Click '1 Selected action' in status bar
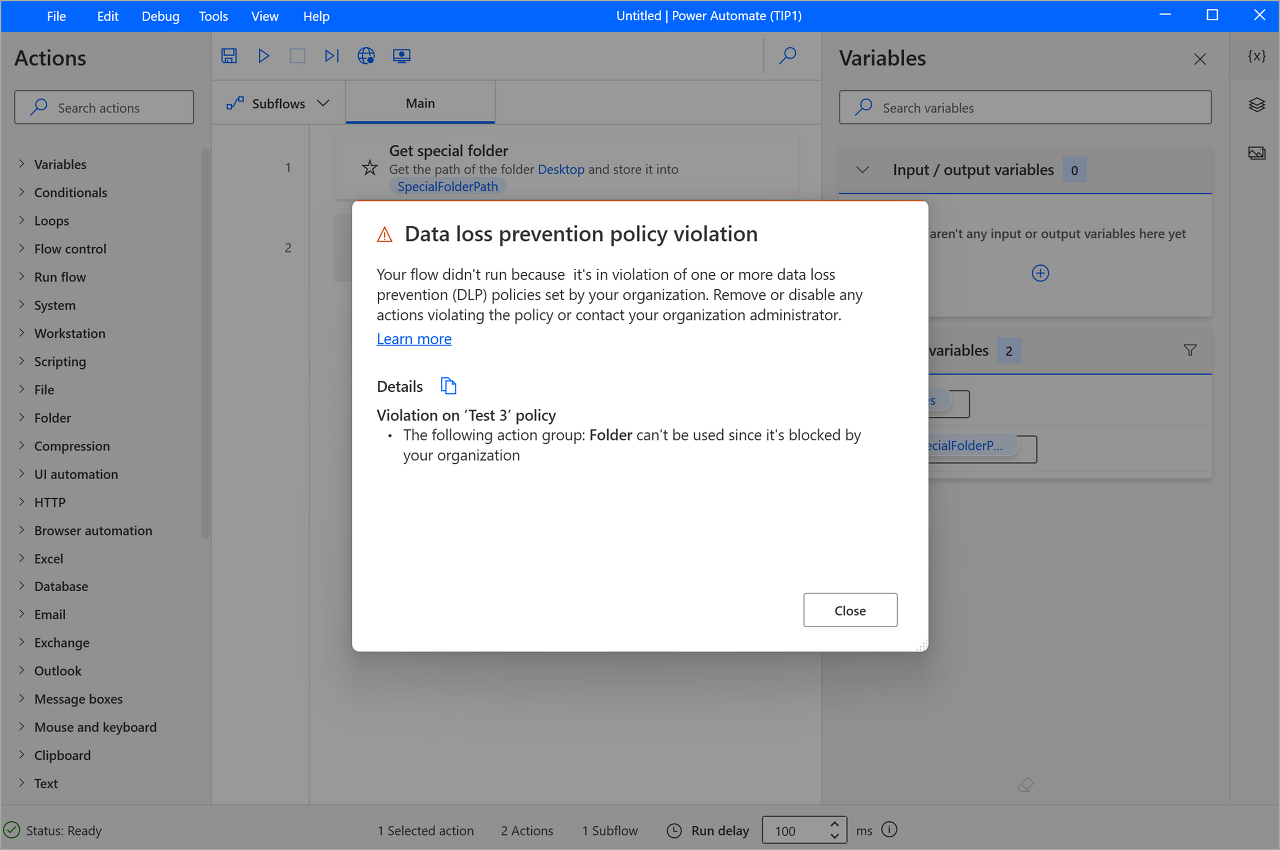The height and width of the screenshot is (850, 1280). (x=426, y=830)
